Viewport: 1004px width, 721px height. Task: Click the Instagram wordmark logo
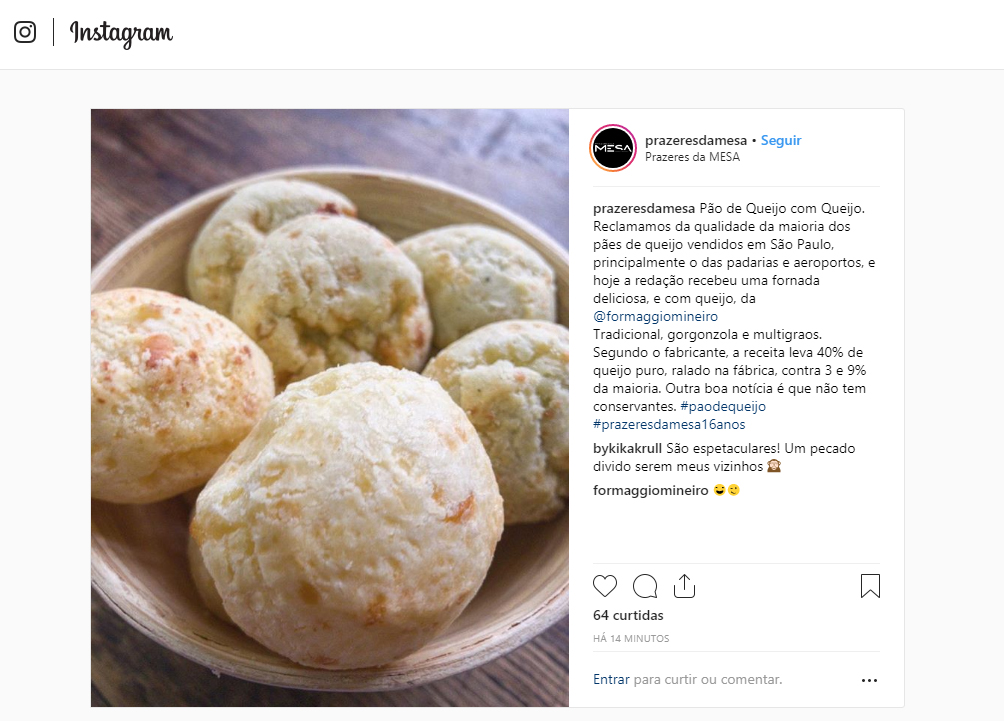pos(121,33)
